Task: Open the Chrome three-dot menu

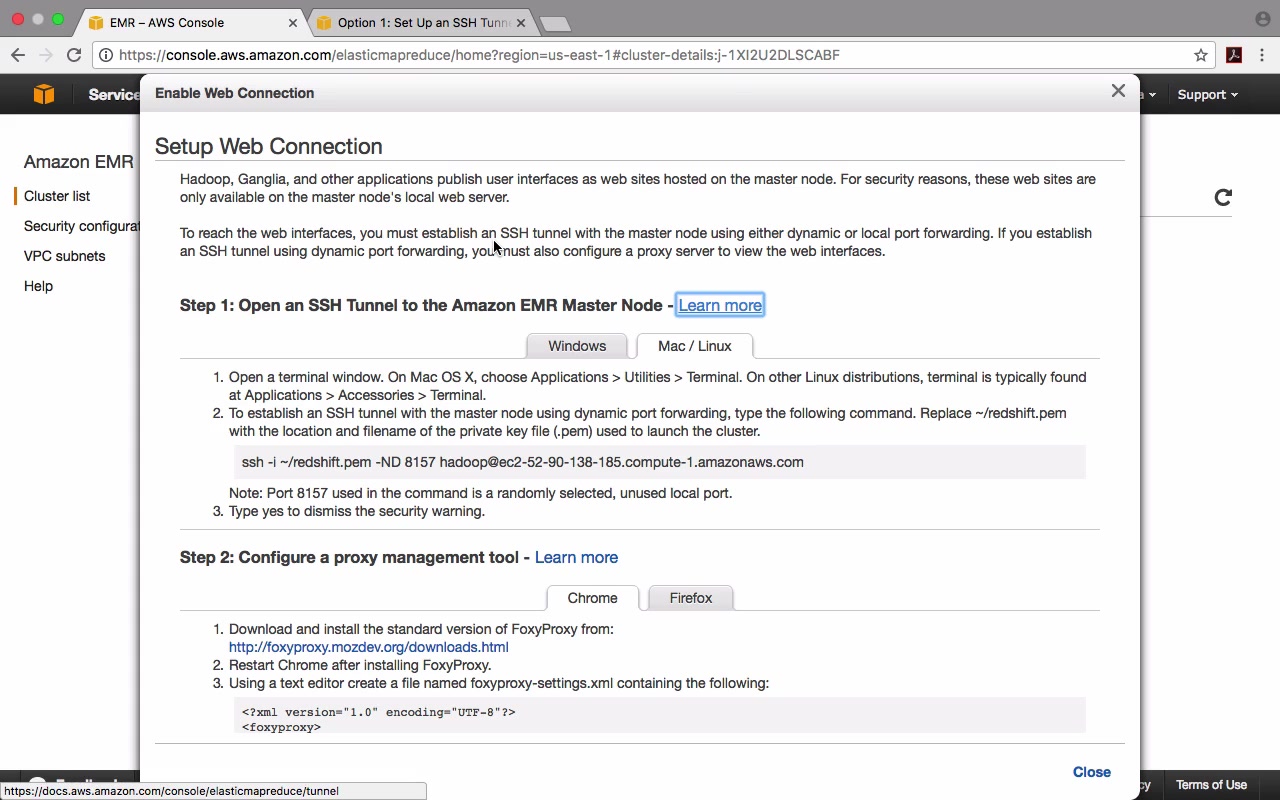Action: pos(1262,55)
